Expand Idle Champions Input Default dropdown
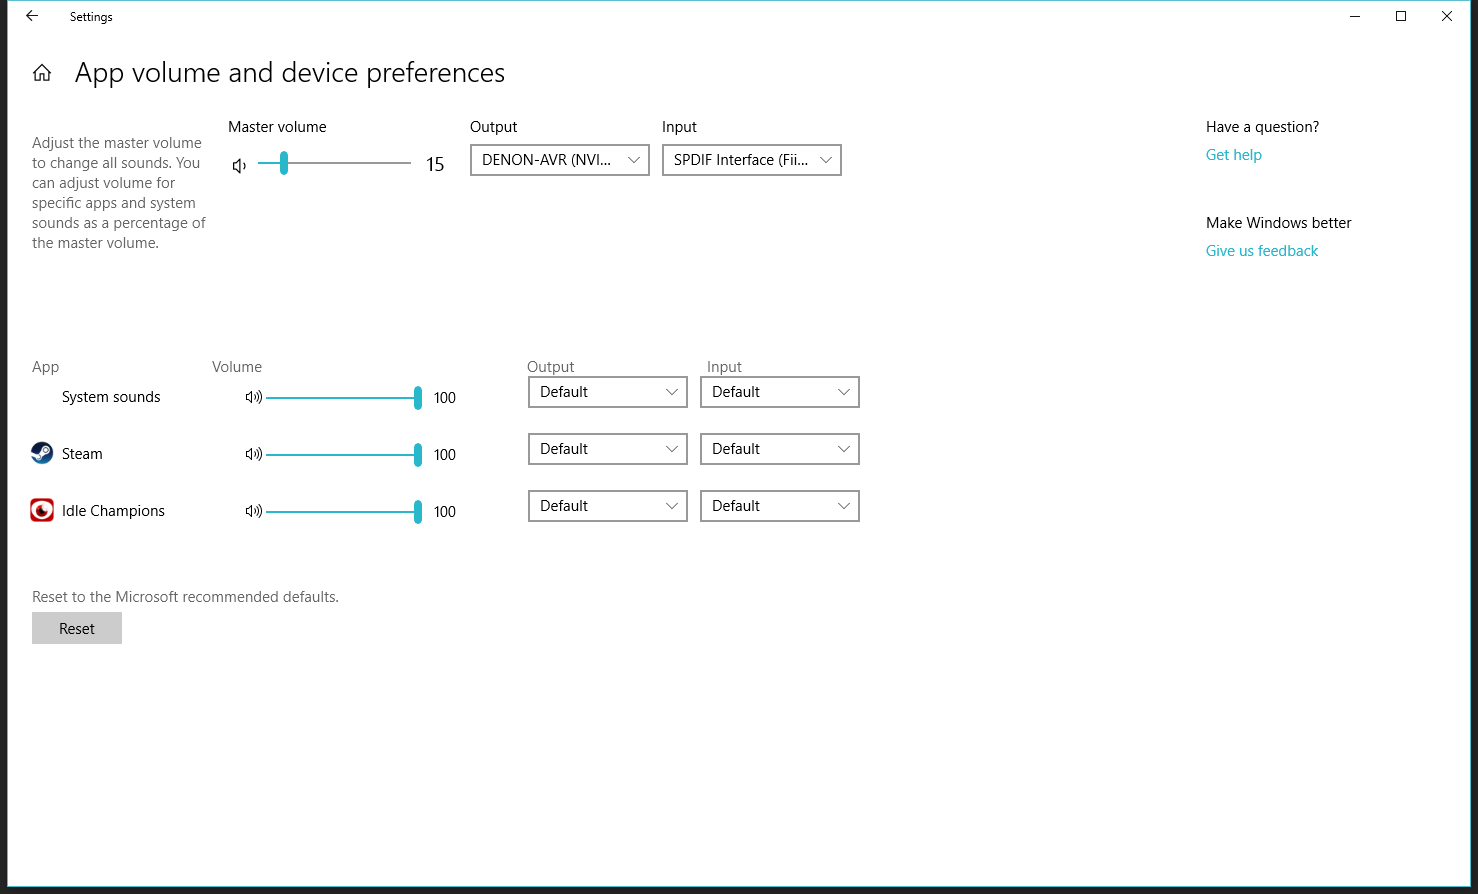The width and height of the screenshot is (1478, 894). tap(780, 506)
